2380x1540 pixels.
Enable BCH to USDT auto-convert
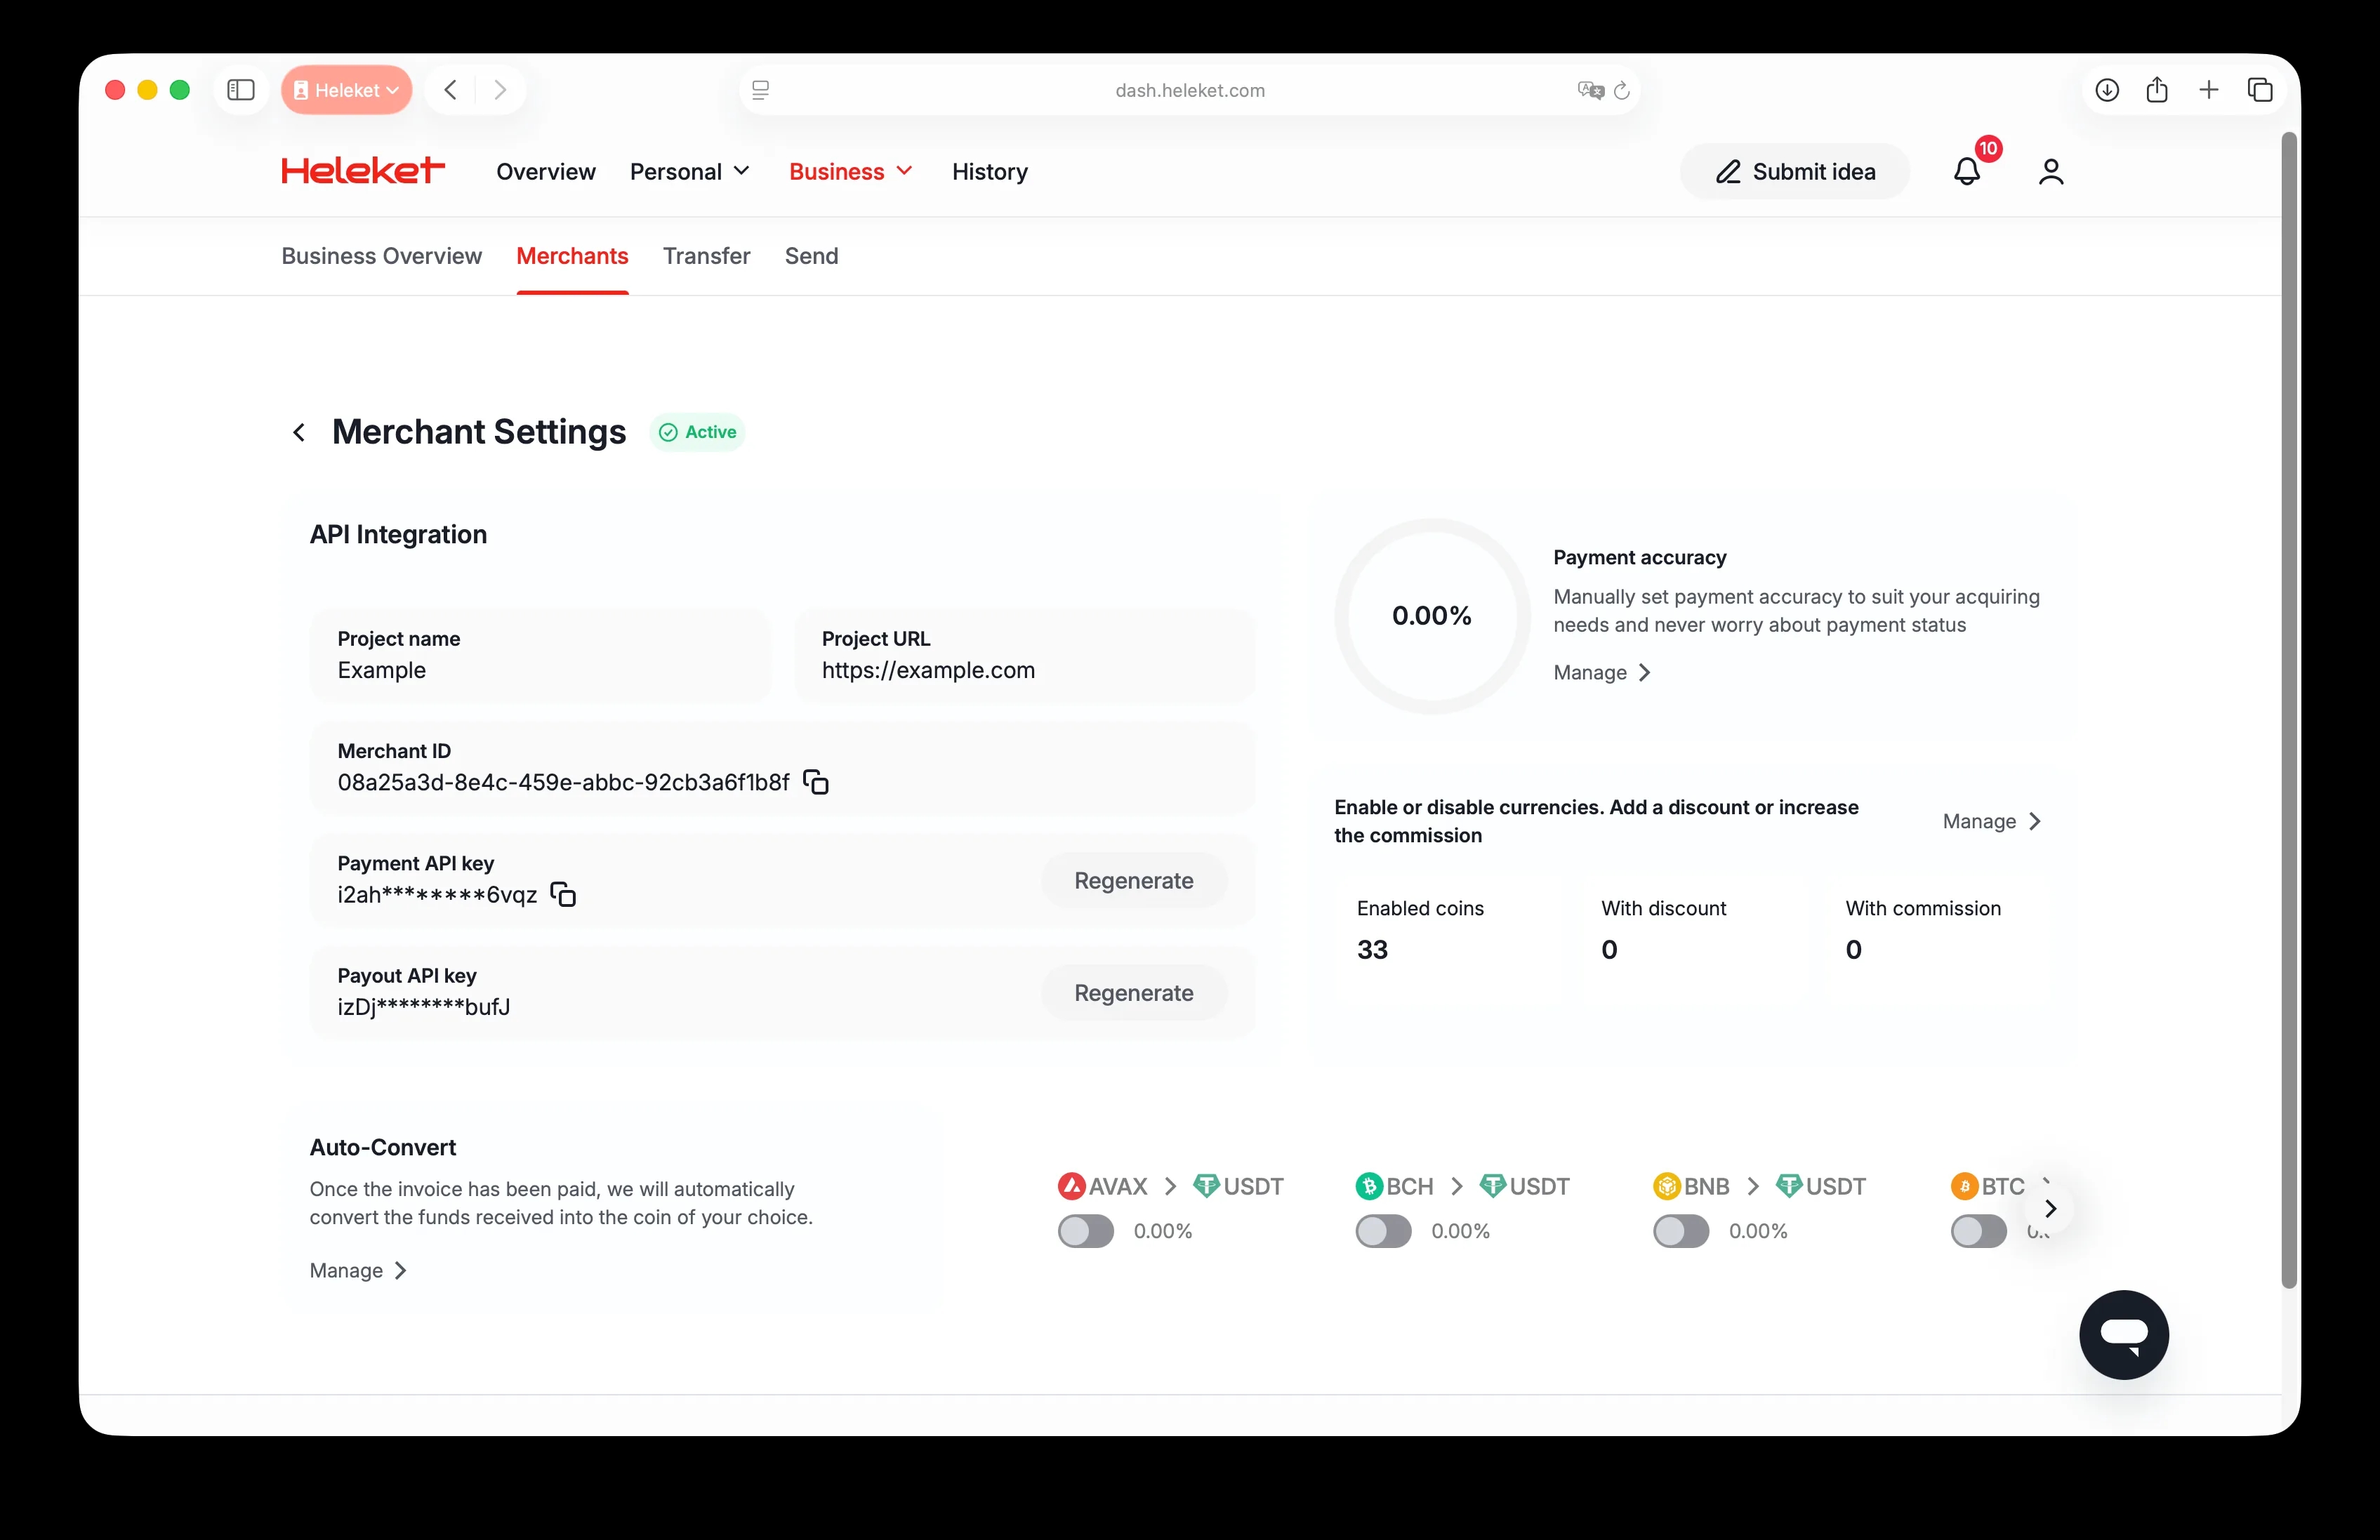point(1383,1231)
